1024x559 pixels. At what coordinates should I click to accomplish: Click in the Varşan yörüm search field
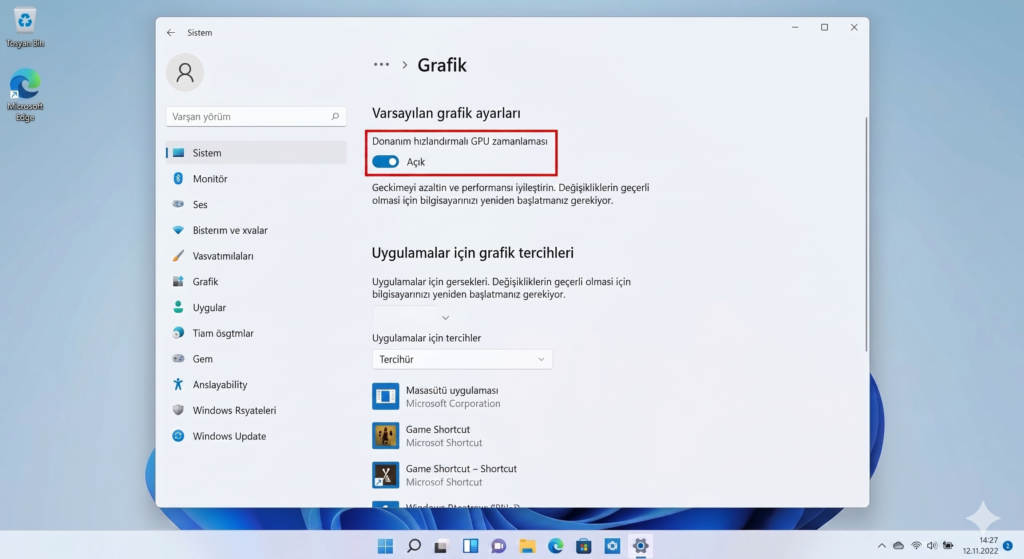tap(256, 116)
